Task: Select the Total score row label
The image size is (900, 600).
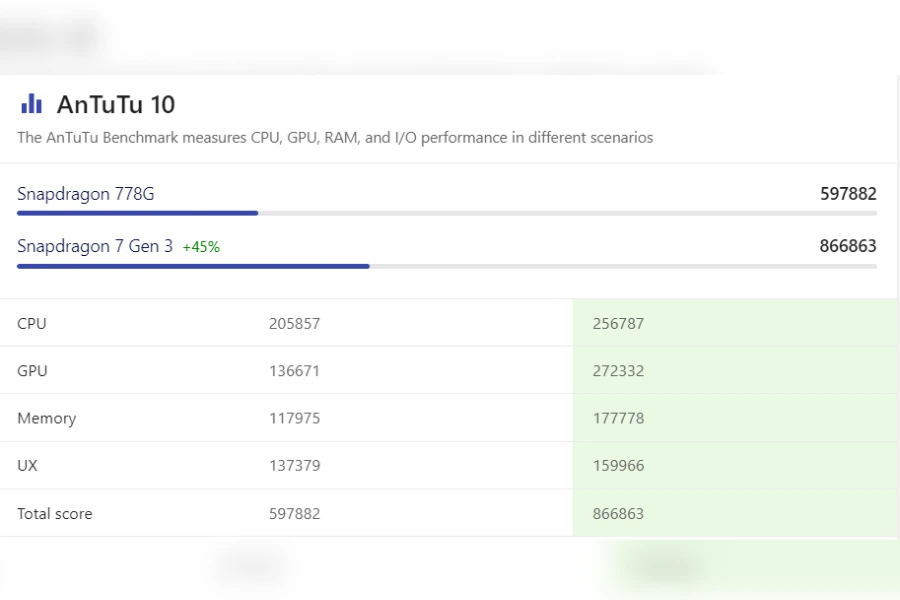Action: click(54, 514)
